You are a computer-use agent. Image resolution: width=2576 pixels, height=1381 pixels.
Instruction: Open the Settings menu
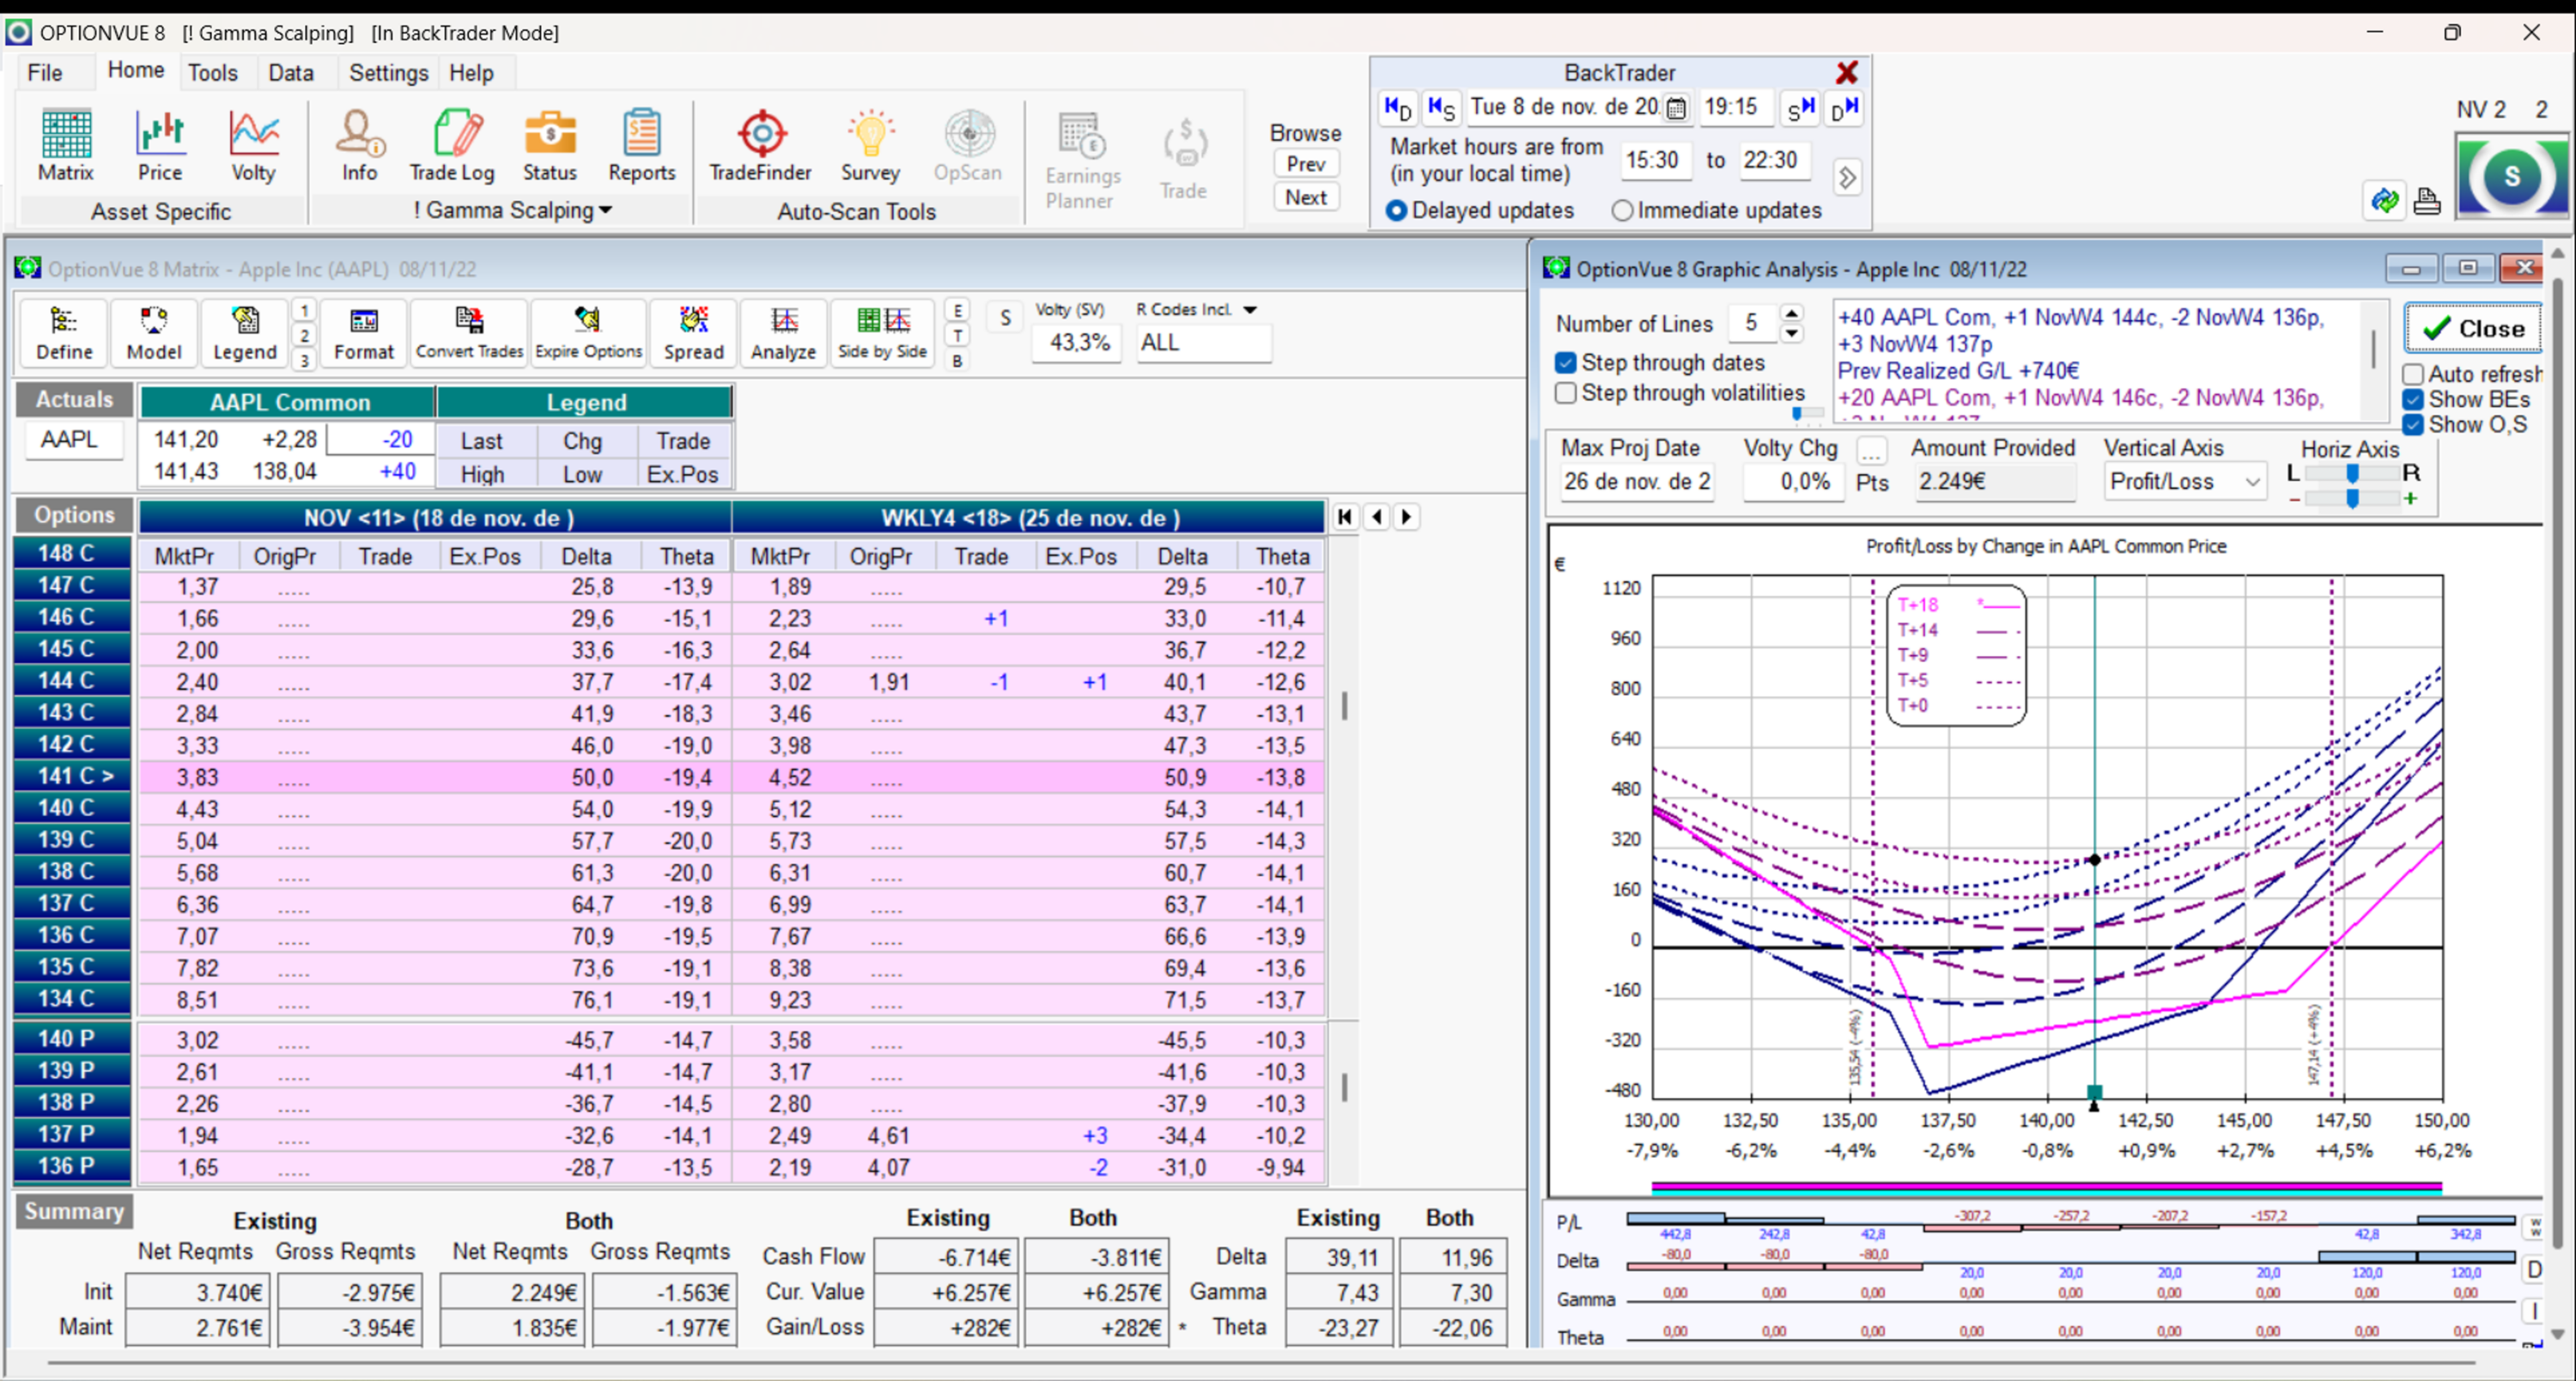point(388,73)
